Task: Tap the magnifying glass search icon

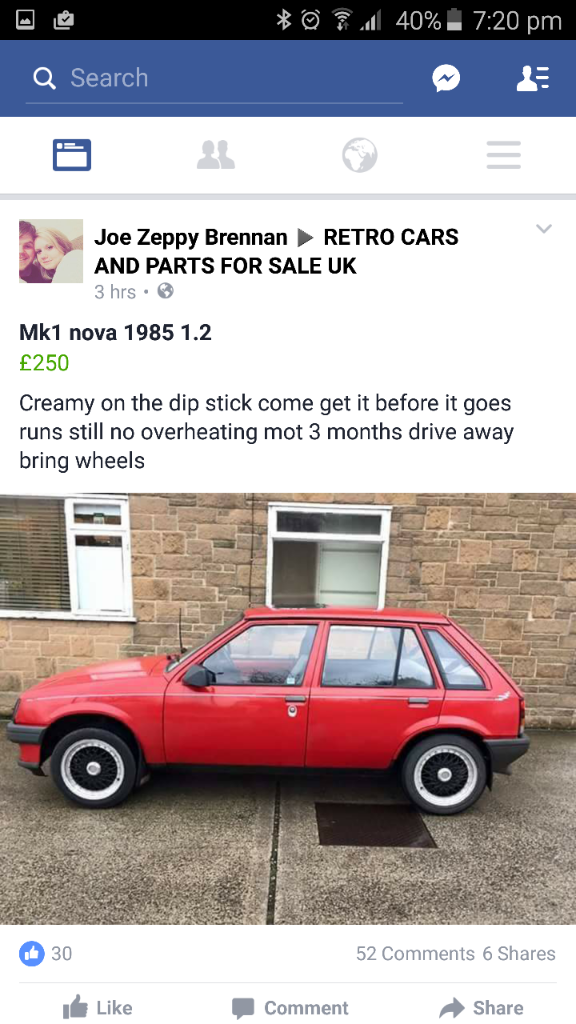Action: [x=44, y=78]
